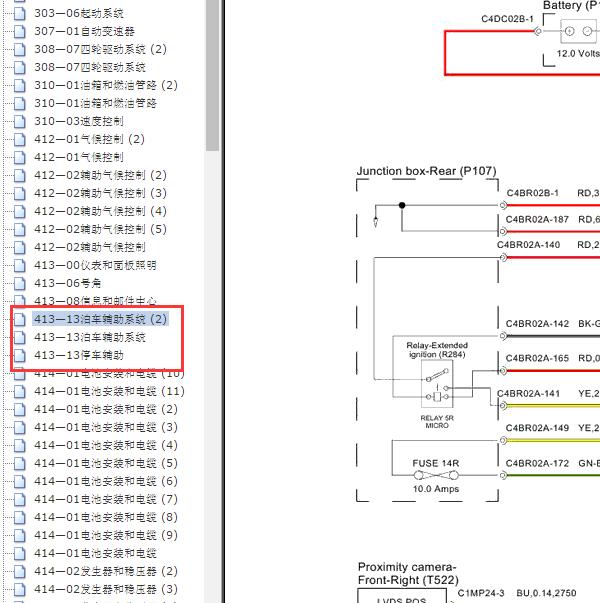Click connector label C4BR02A-141
Viewport: 600px width, 603px height.
(528, 394)
